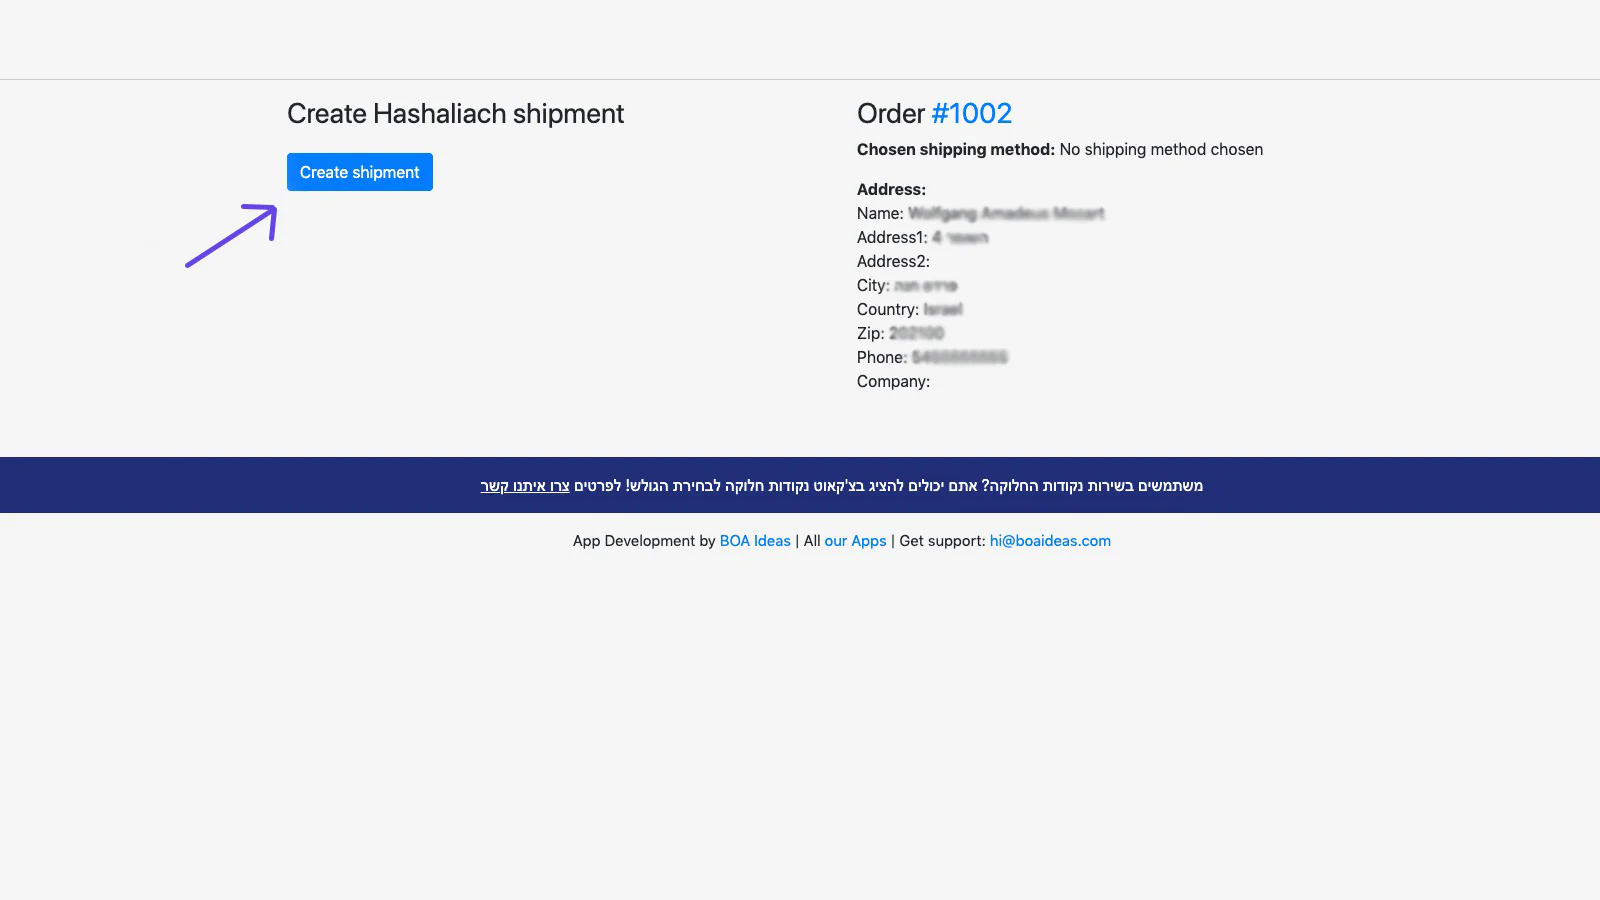
Task: Select the 'Chosen shipping method:' bold label
Action: click(x=955, y=150)
